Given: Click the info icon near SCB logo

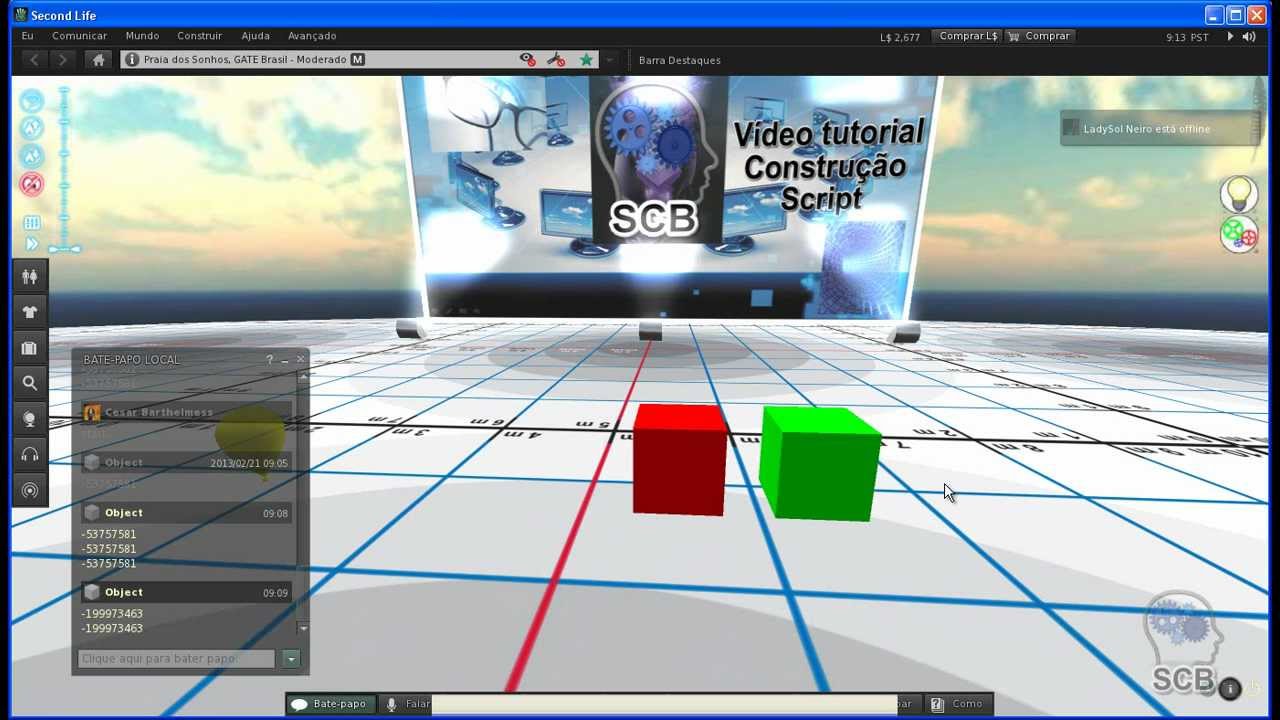Looking at the screenshot, I should (1229, 688).
